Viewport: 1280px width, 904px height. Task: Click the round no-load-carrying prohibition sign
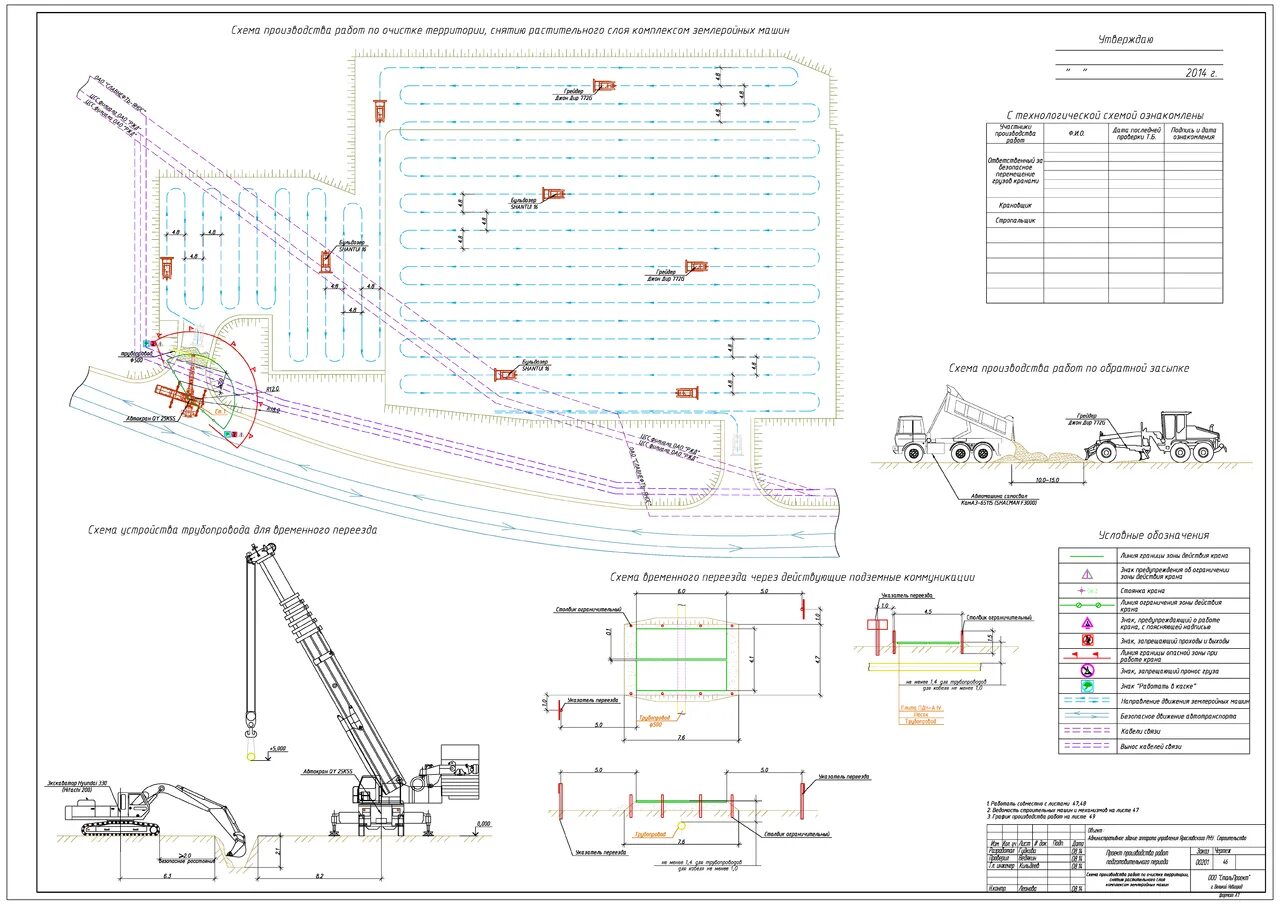[1088, 670]
